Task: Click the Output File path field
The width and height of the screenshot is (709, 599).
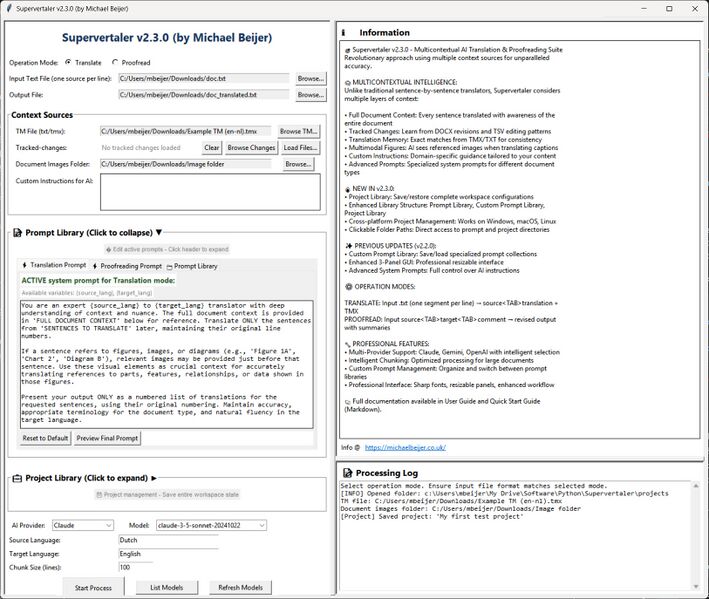Action: pos(203,95)
